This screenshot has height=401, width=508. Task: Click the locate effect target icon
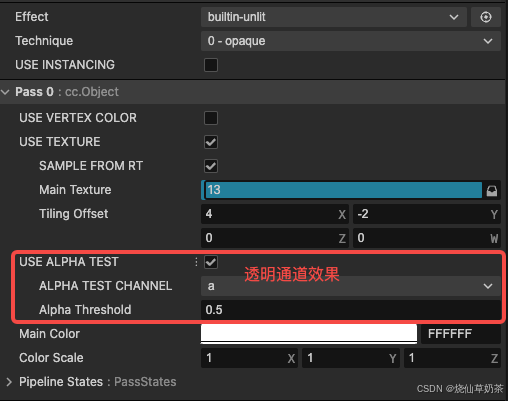(486, 17)
